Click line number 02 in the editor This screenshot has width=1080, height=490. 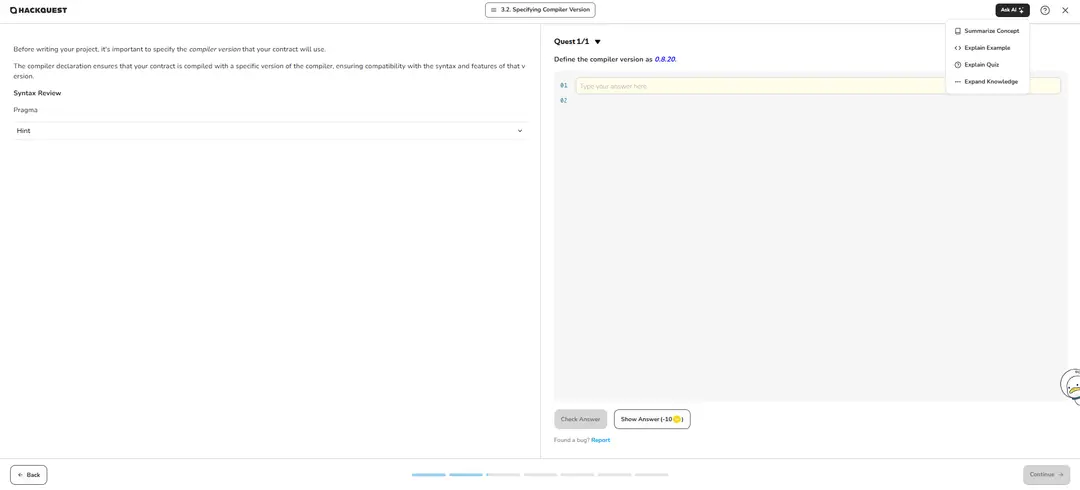click(x=563, y=101)
